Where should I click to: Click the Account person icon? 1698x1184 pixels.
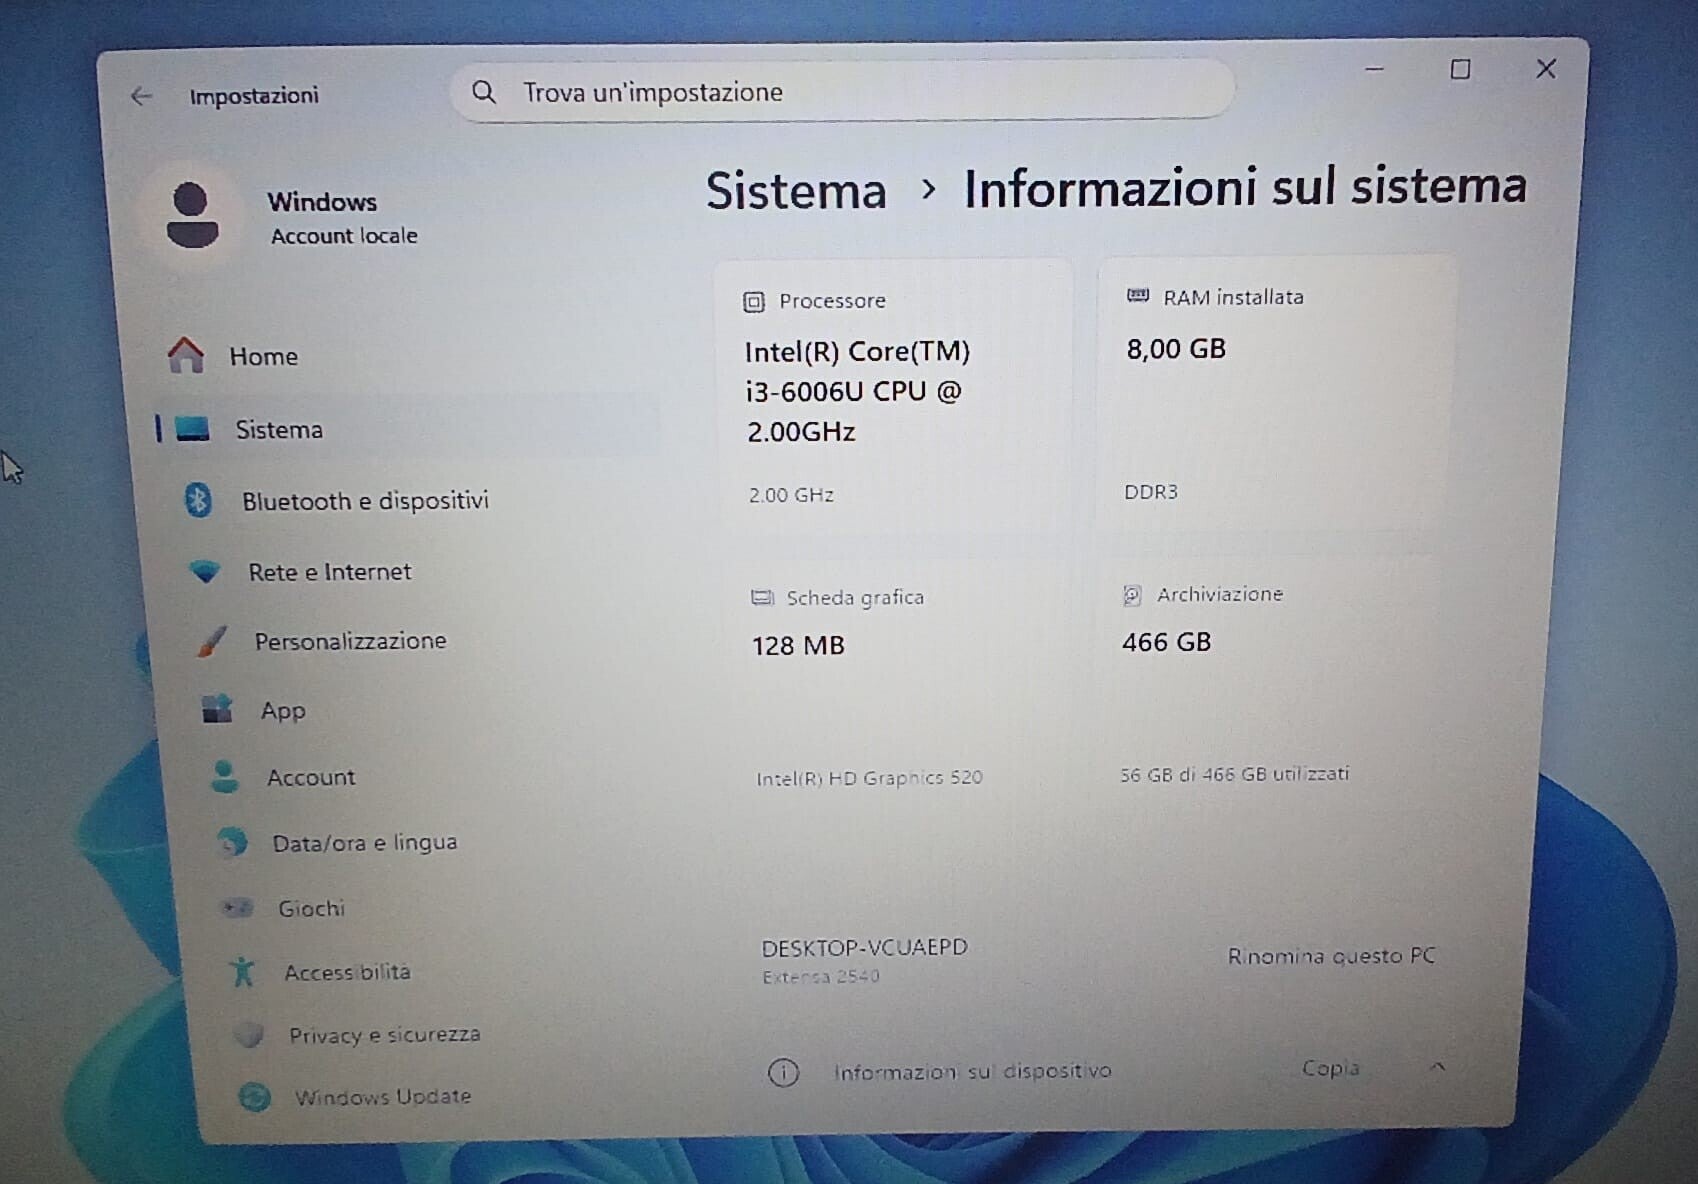tap(225, 777)
